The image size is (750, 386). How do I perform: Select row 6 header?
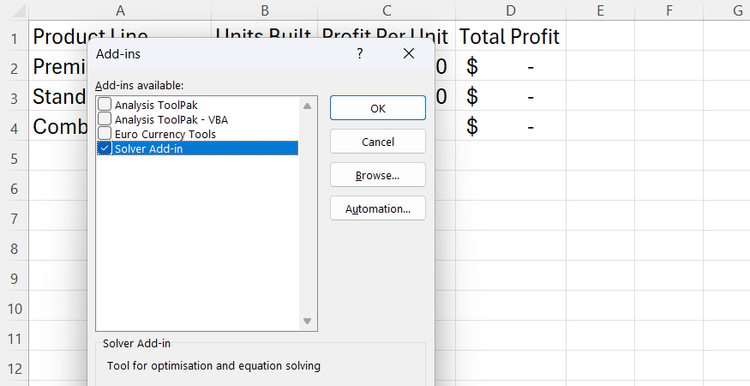click(14, 188)
